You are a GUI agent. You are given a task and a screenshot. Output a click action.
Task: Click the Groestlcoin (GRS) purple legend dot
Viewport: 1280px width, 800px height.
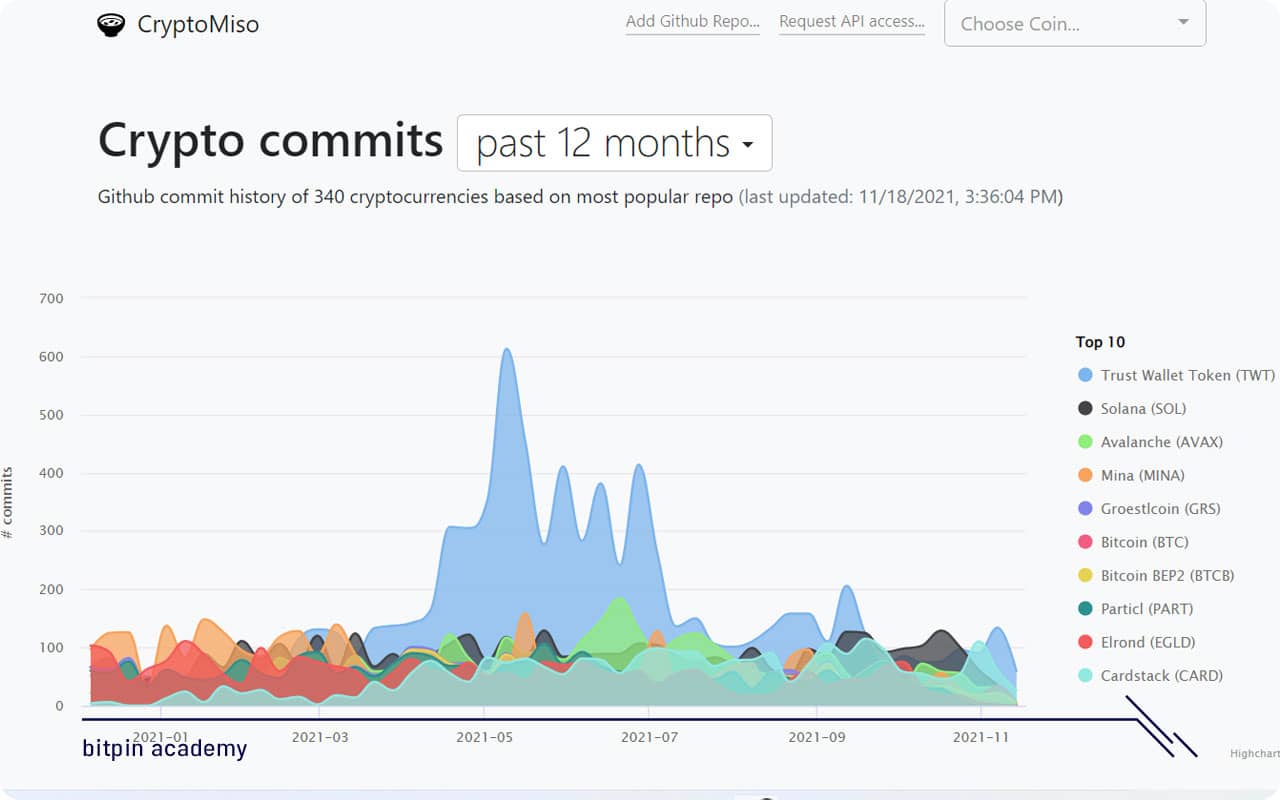pos(1085,509)
